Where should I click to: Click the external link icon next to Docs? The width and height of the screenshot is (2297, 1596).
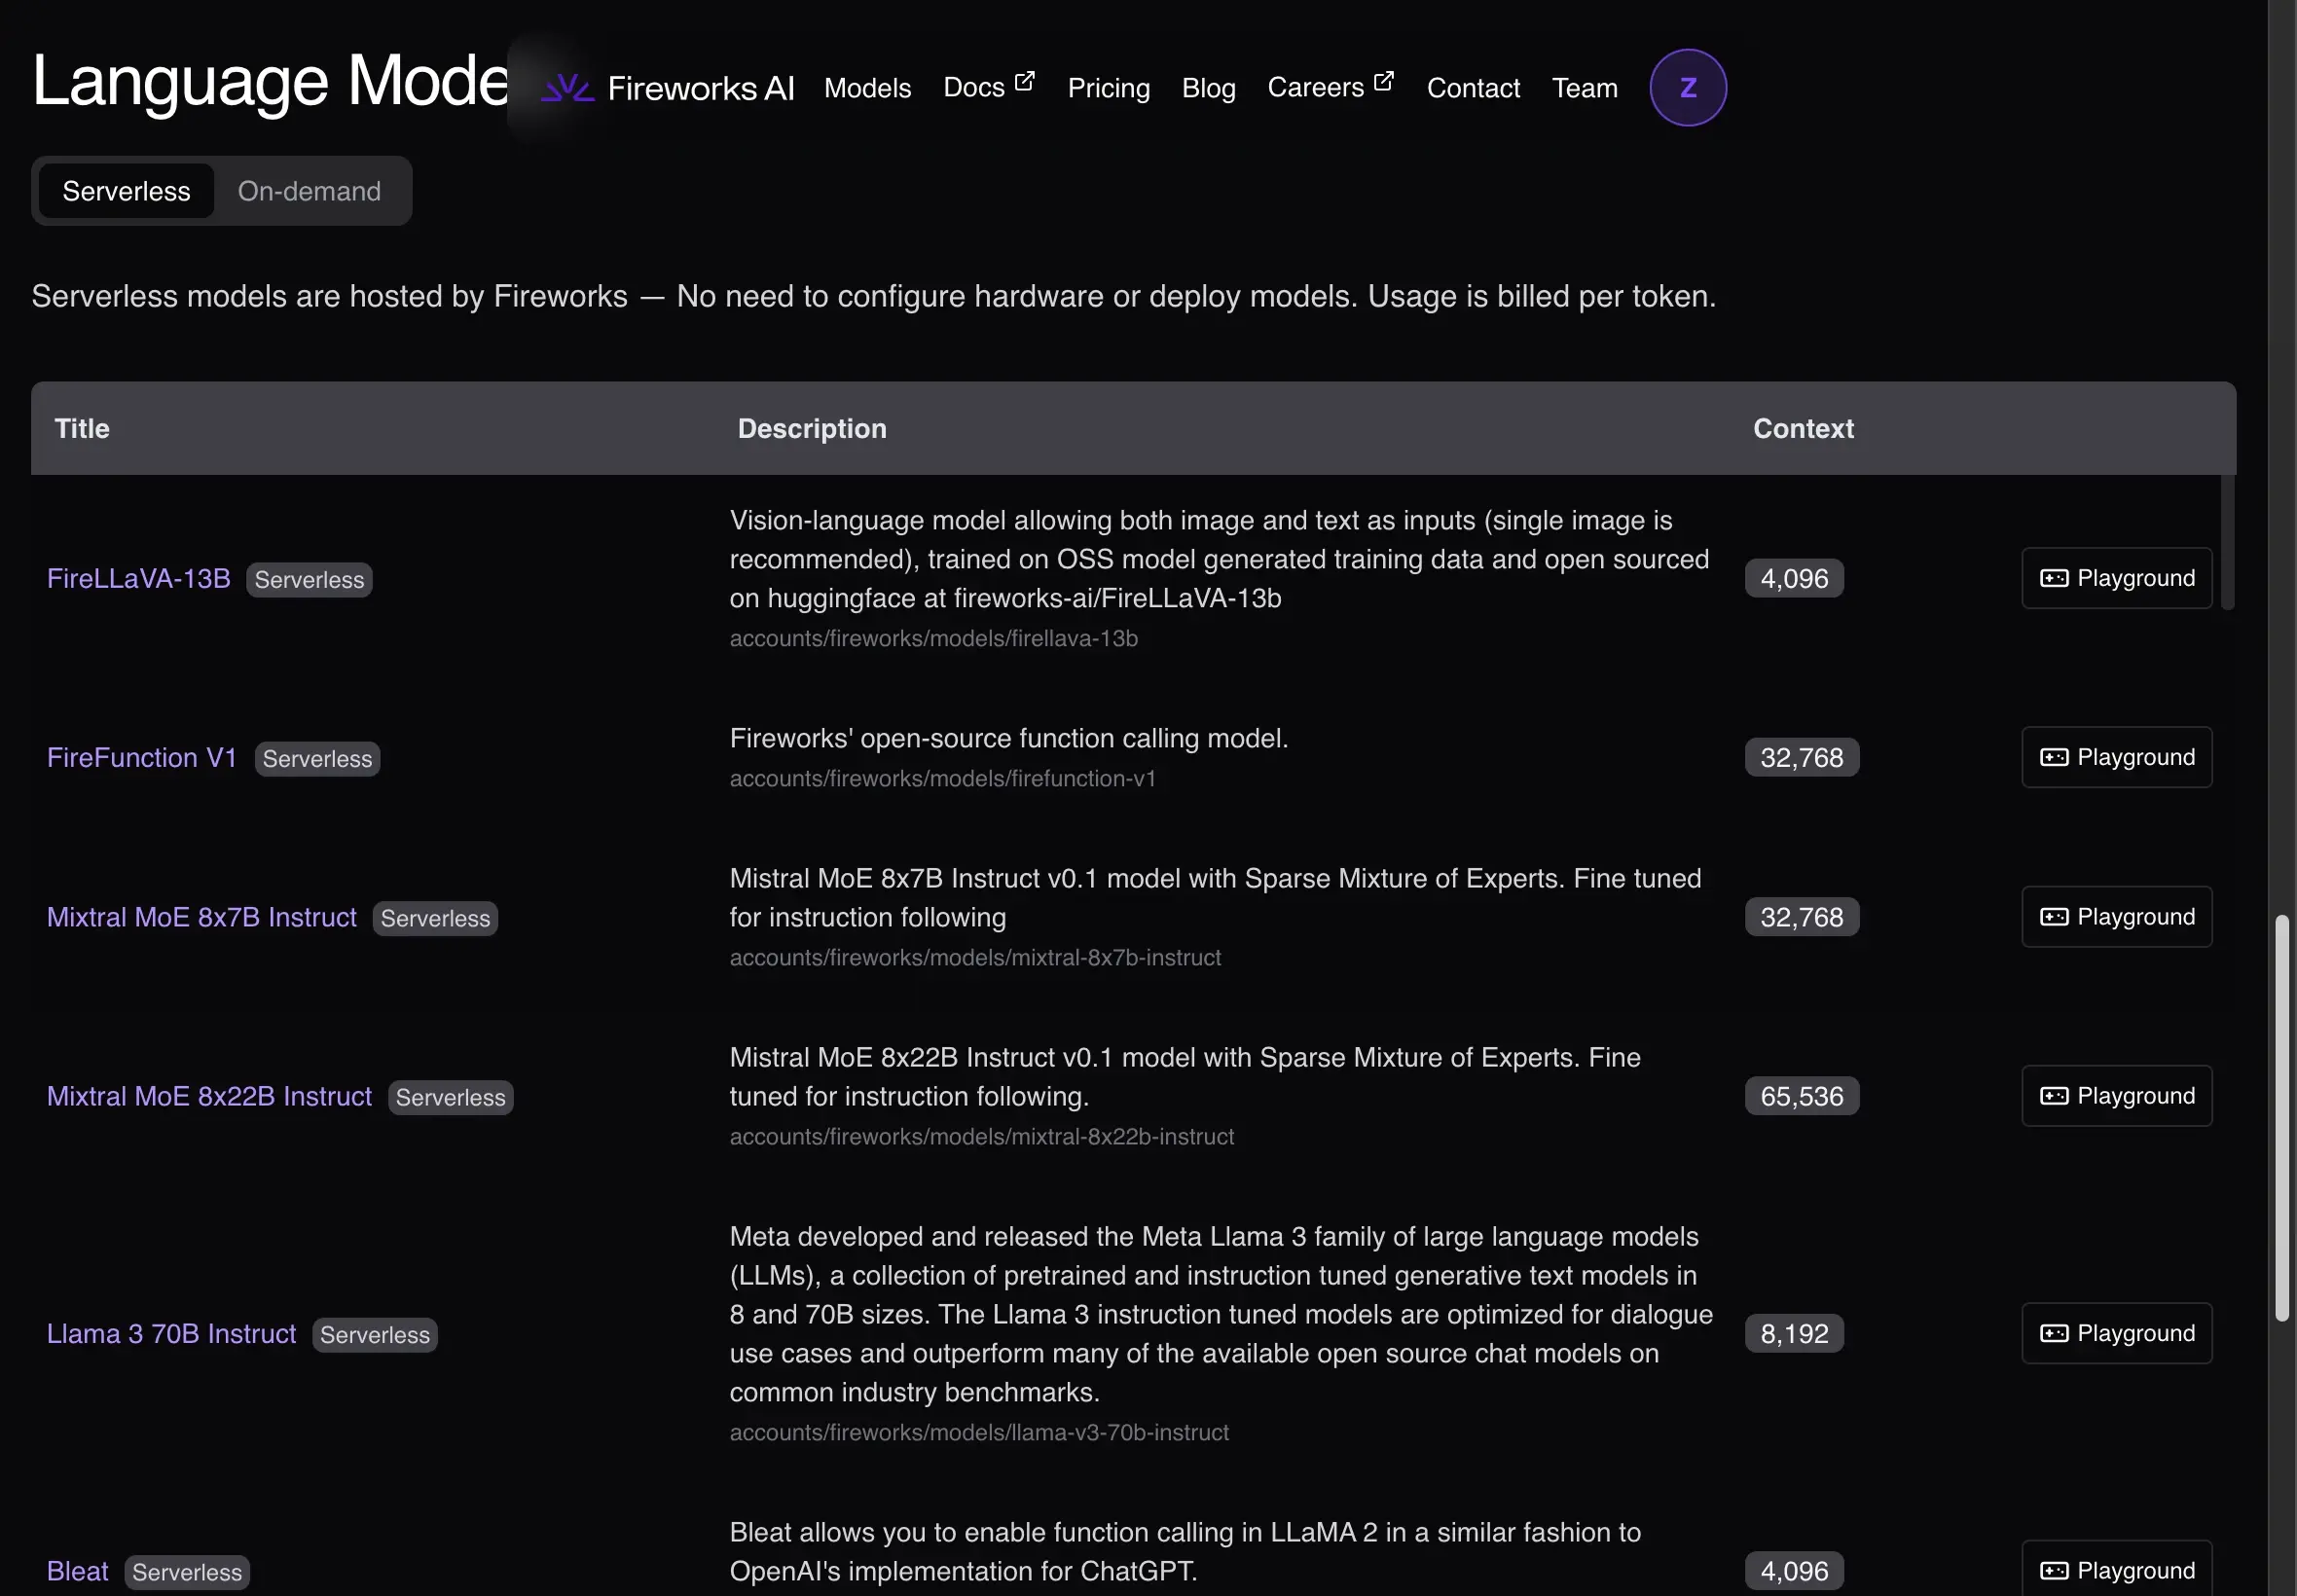(1024, 81)
